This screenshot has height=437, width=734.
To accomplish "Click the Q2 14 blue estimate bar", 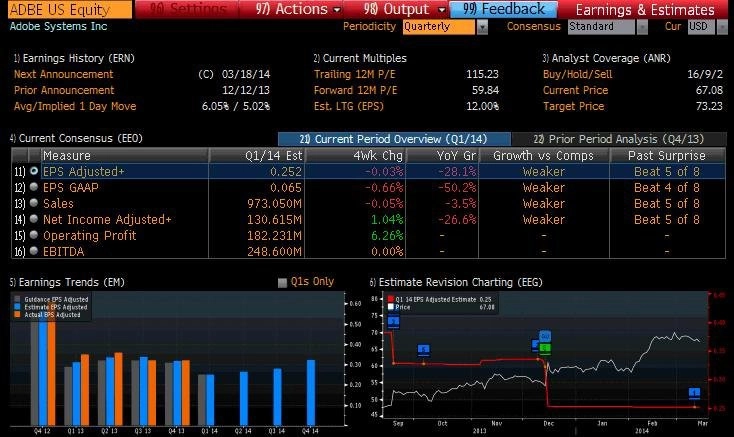I will point(244,398).
